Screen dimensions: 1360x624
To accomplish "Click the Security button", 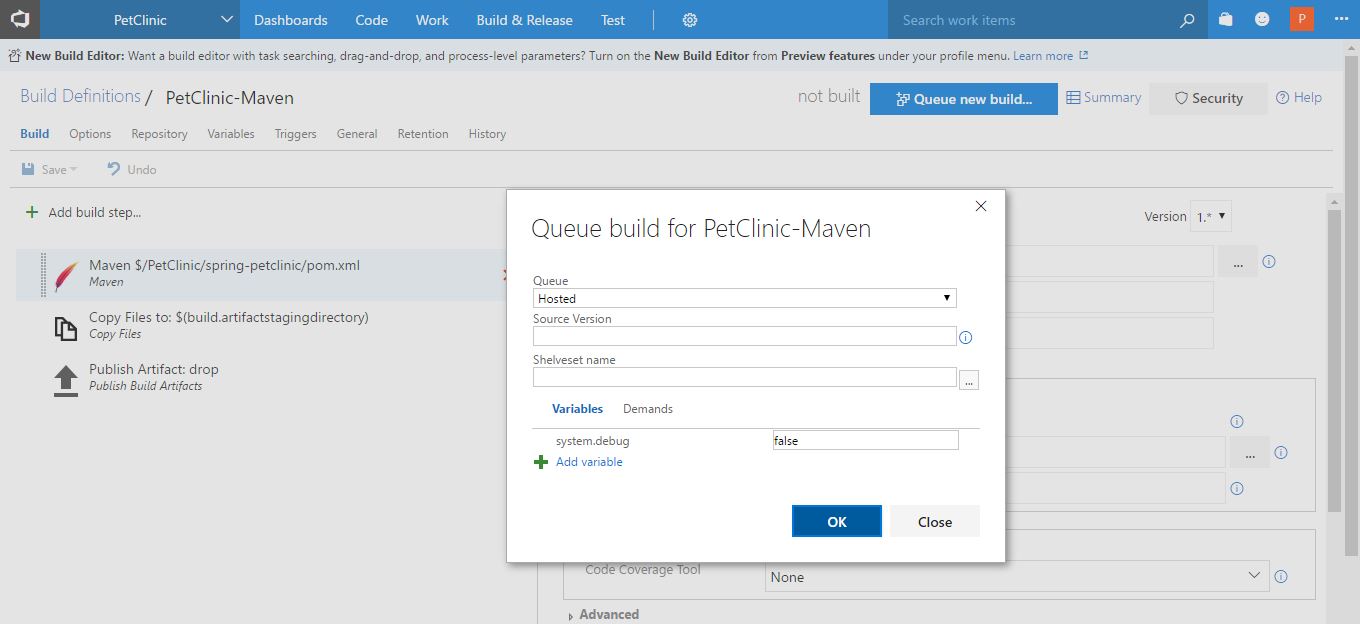I will click(x=1208, y=98).
